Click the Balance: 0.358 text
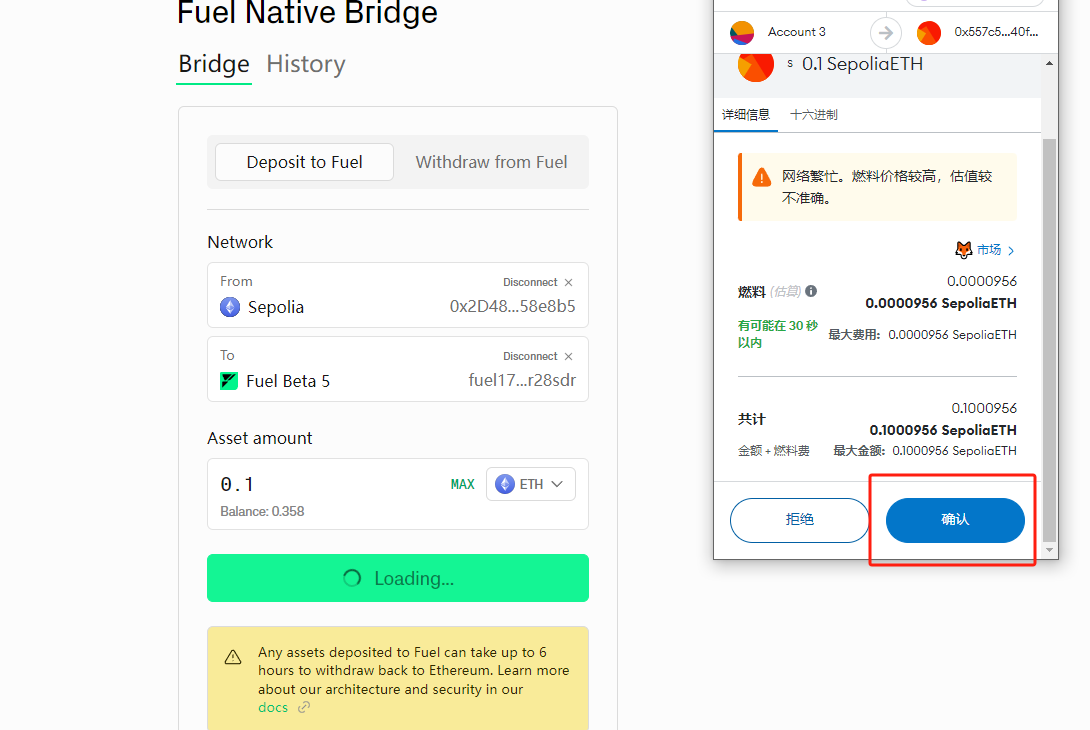The width and height of the screenshot is (1090, 730). coord(262,512)
